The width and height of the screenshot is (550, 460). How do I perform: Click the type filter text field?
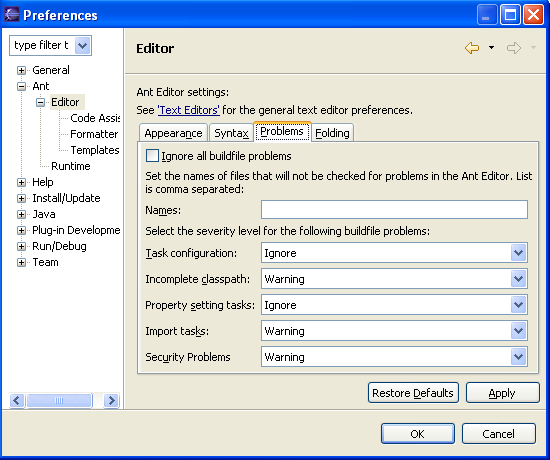click(x=43, y=45)
